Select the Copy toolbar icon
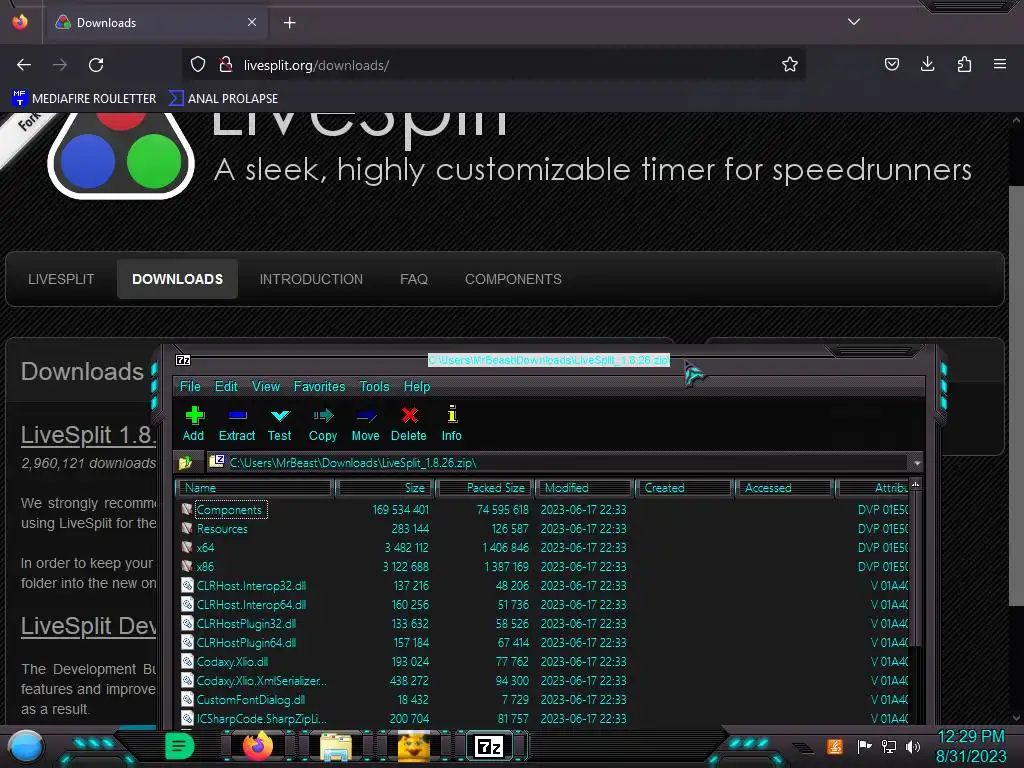The height and width of the screenshot is (768, 1024). click(323, 424)
